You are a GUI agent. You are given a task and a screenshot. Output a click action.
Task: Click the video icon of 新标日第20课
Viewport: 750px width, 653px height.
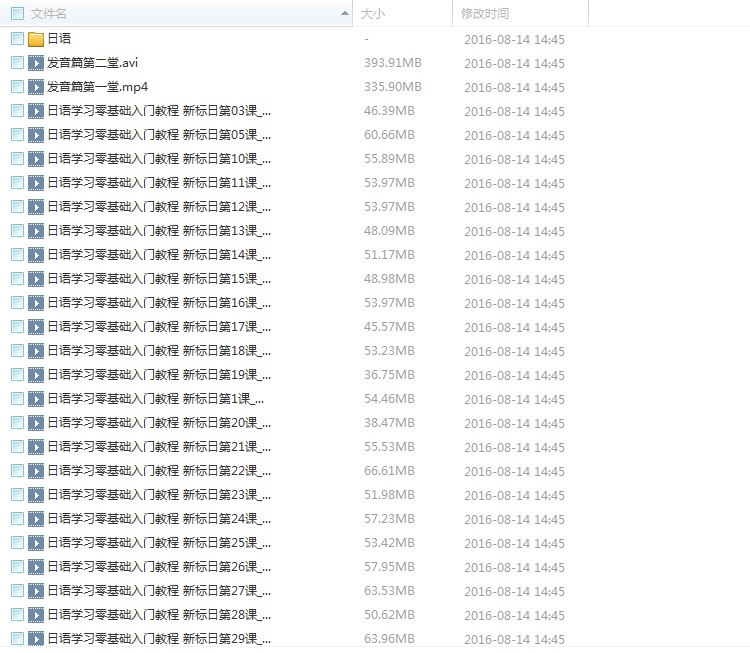[x=36, y=423]
